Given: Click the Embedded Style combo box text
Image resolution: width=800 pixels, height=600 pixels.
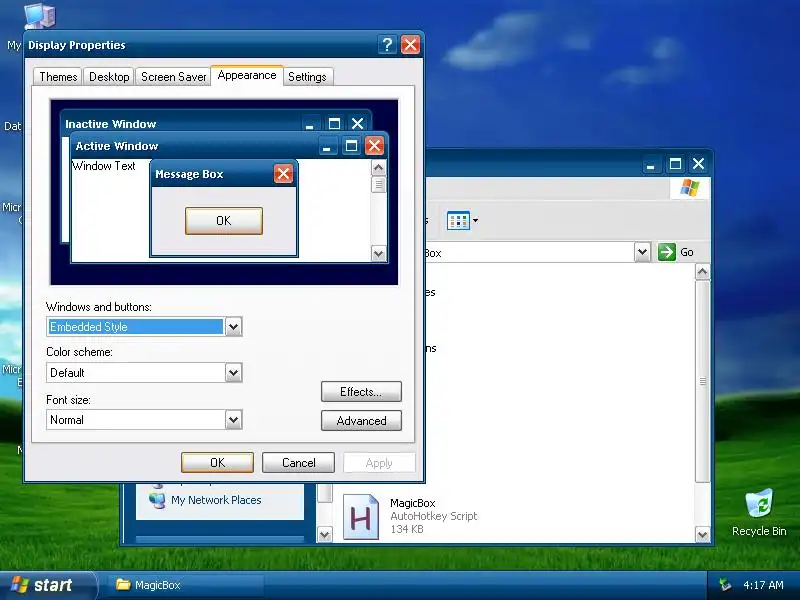Looking at the screenshot, I should point(135,327).
